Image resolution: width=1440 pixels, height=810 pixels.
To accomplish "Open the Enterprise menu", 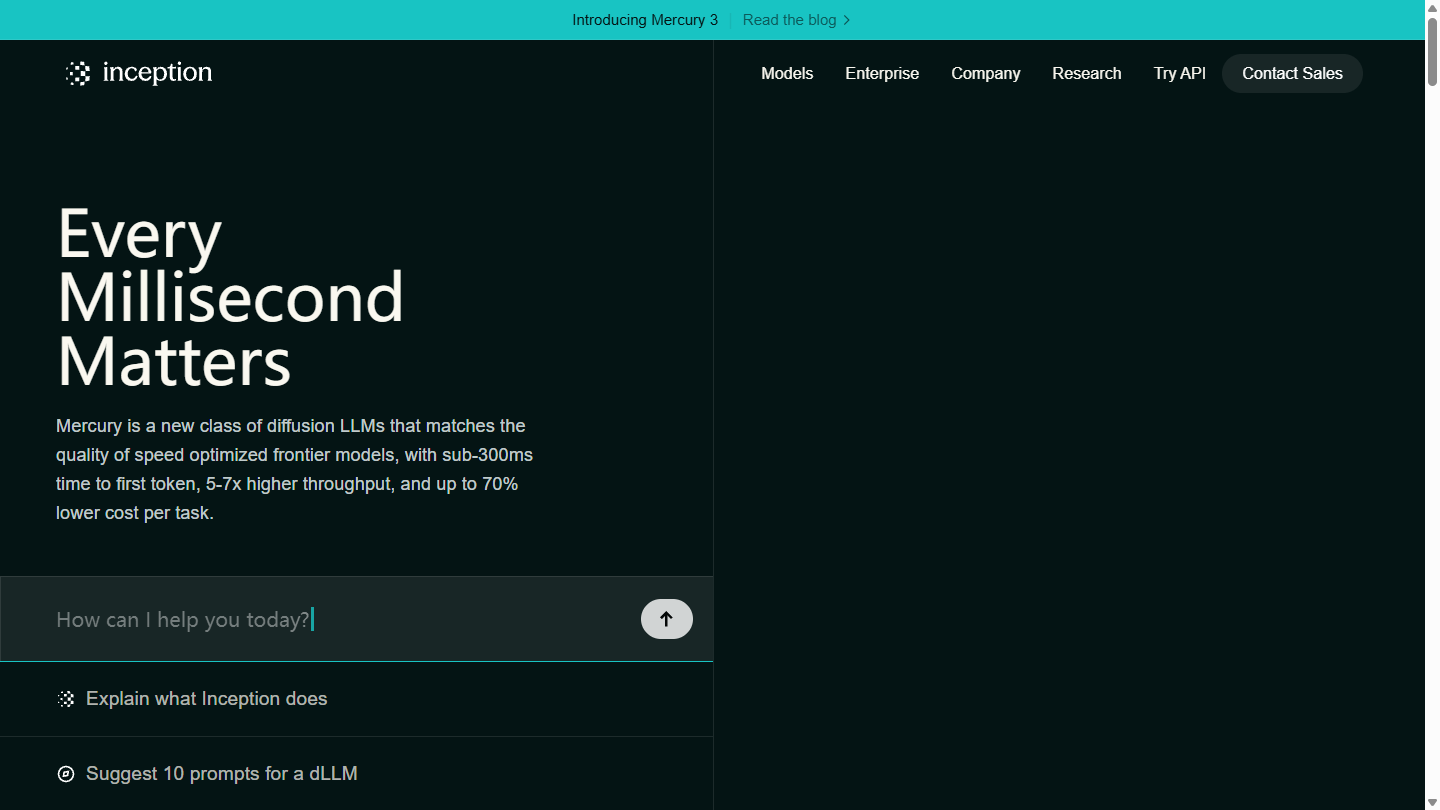I will (882, 73).
